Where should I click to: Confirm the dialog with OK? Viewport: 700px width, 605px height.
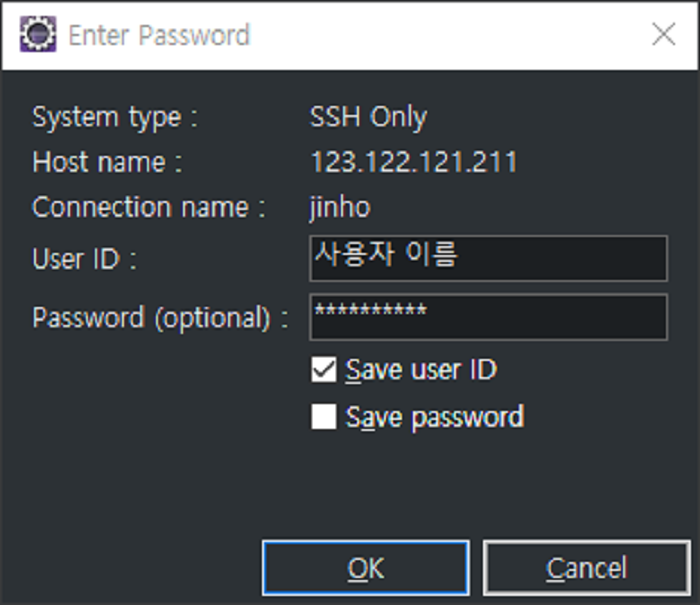tap(366, 568)
